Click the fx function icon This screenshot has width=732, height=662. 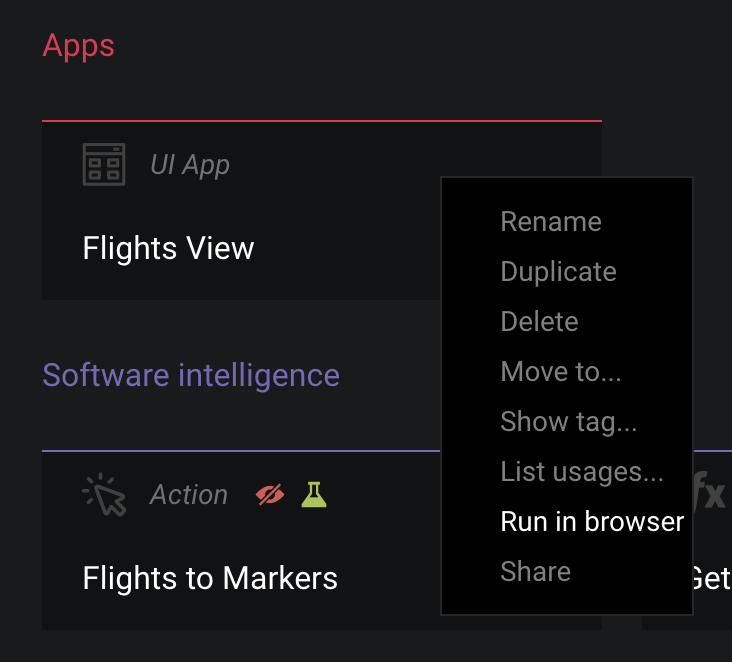(x=711, y=493)
